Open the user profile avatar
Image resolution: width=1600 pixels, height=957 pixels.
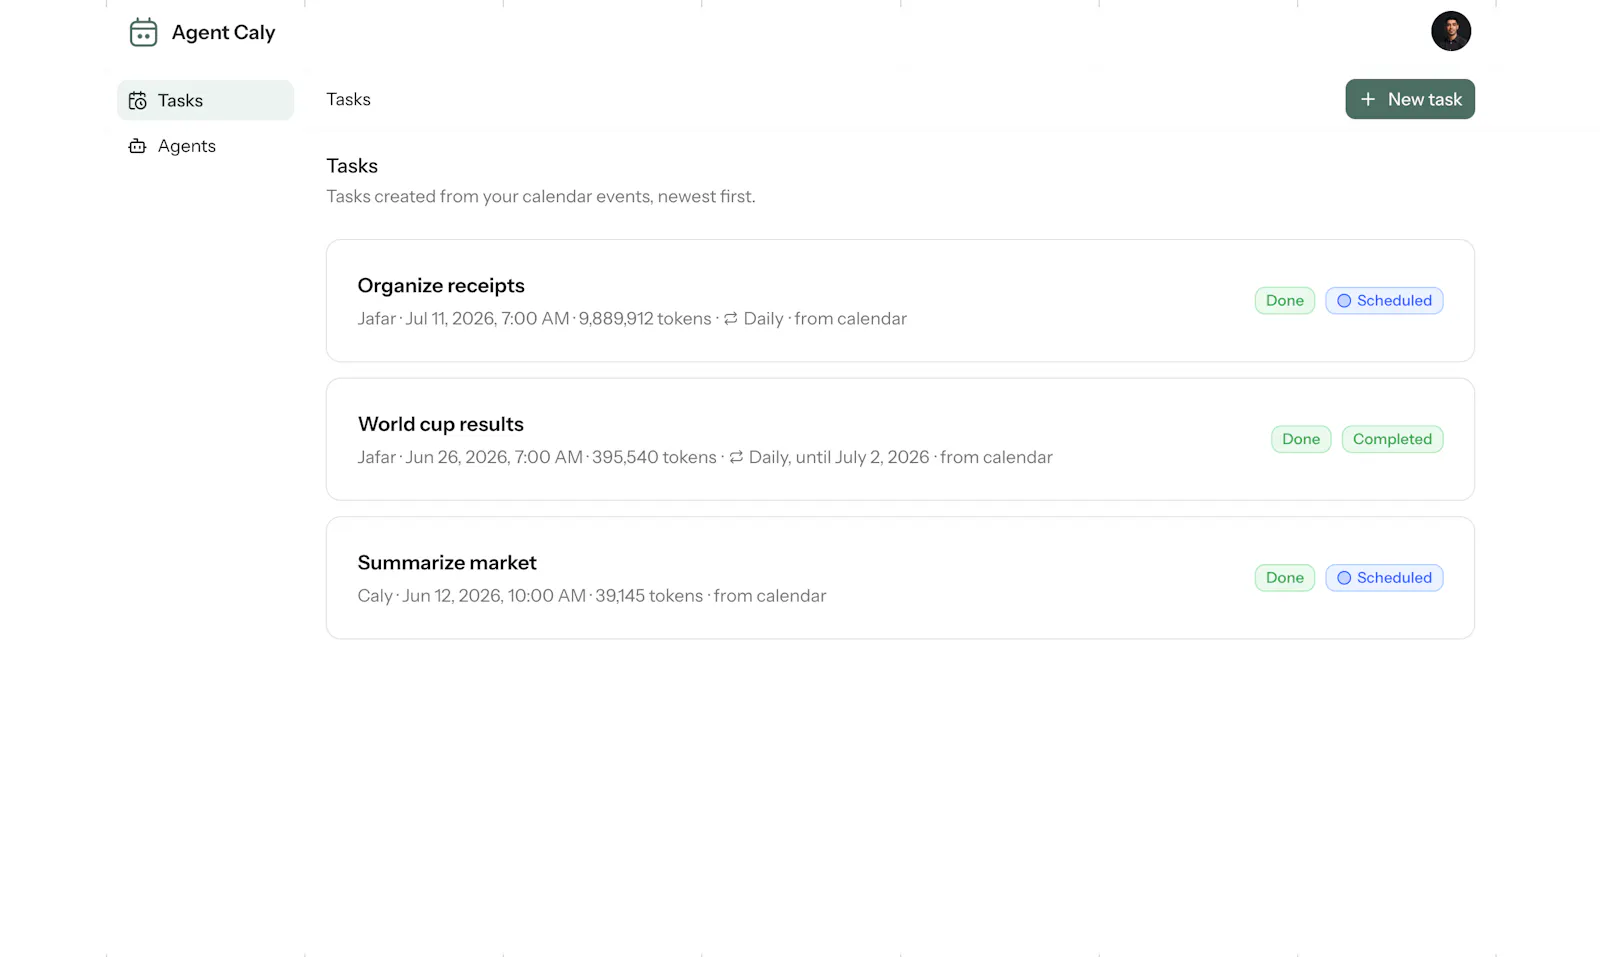coord(1450,31)
